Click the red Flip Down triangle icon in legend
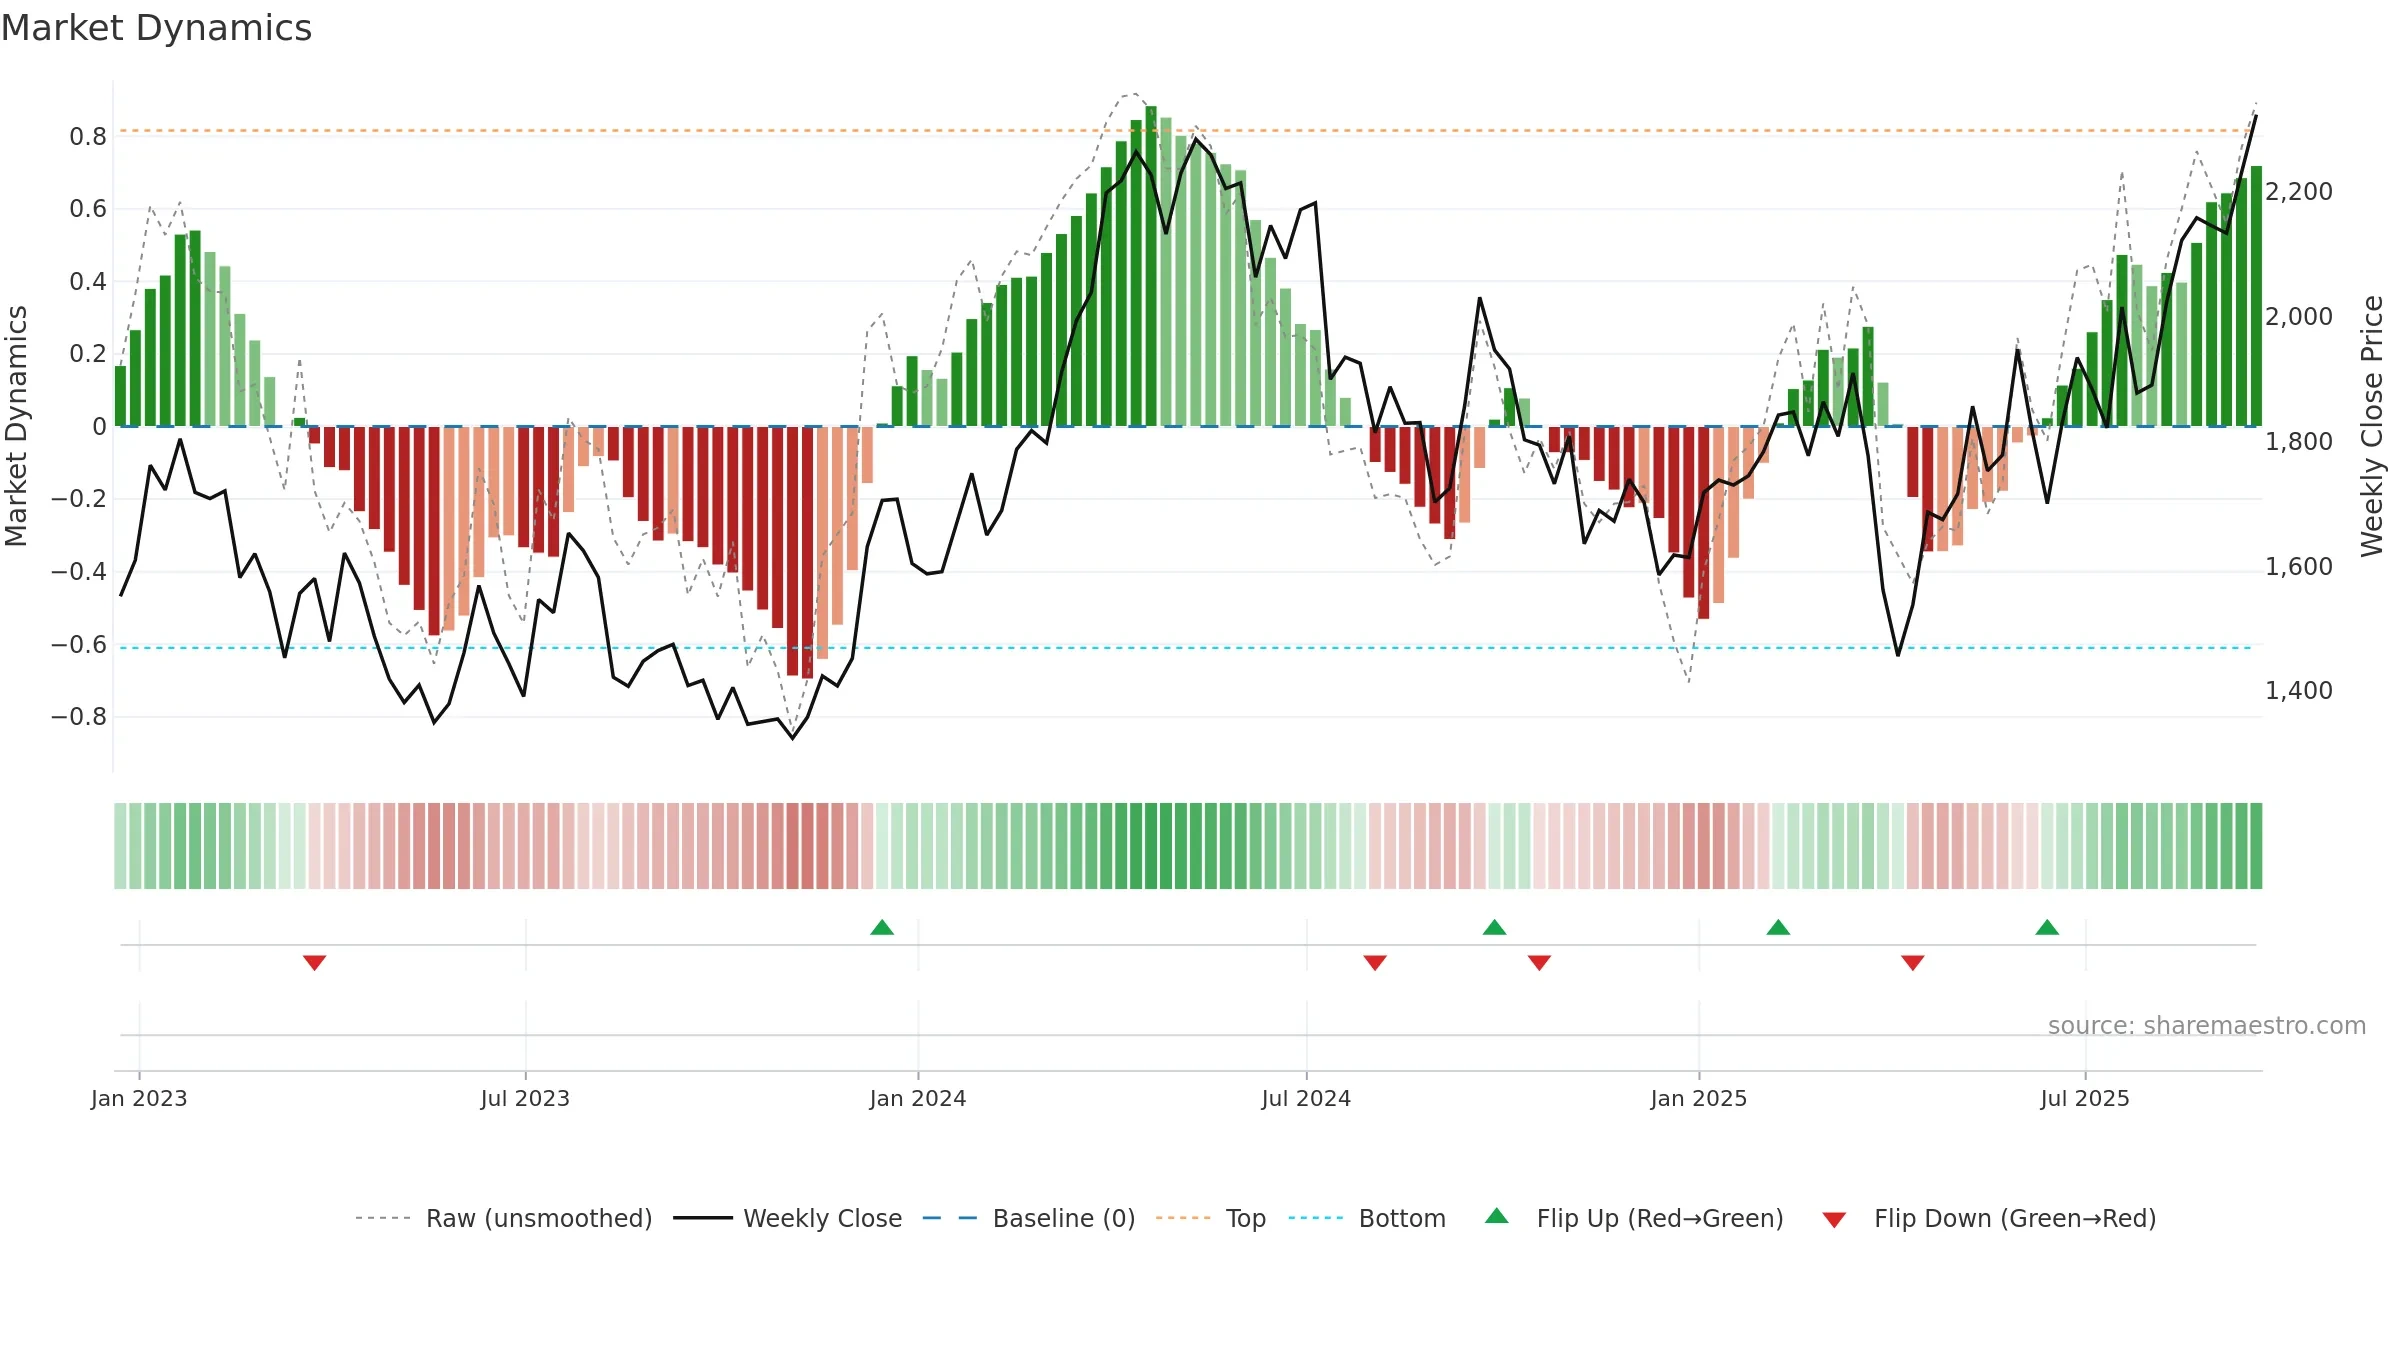The height and width of the screenshot is (1350, 2400). pos(1834,1220)
